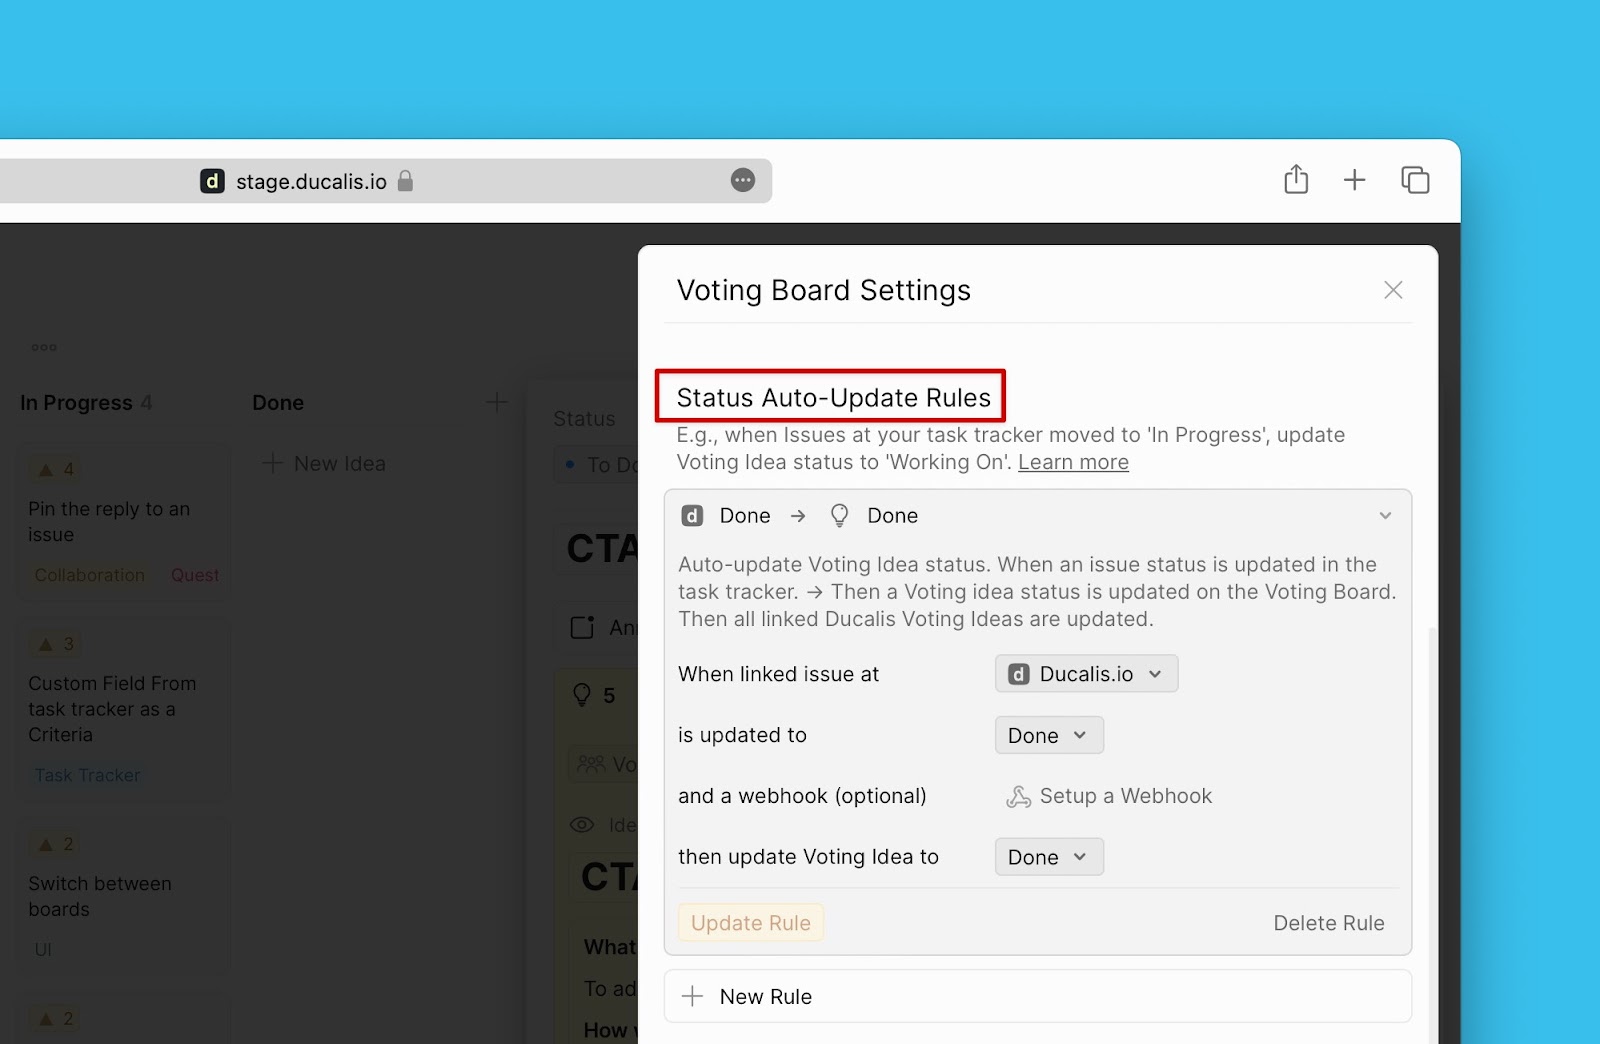Click the 'When linked issue at' label
Image resolution: width=1600 pixels, height=1044 pixels.
[778, 674]
